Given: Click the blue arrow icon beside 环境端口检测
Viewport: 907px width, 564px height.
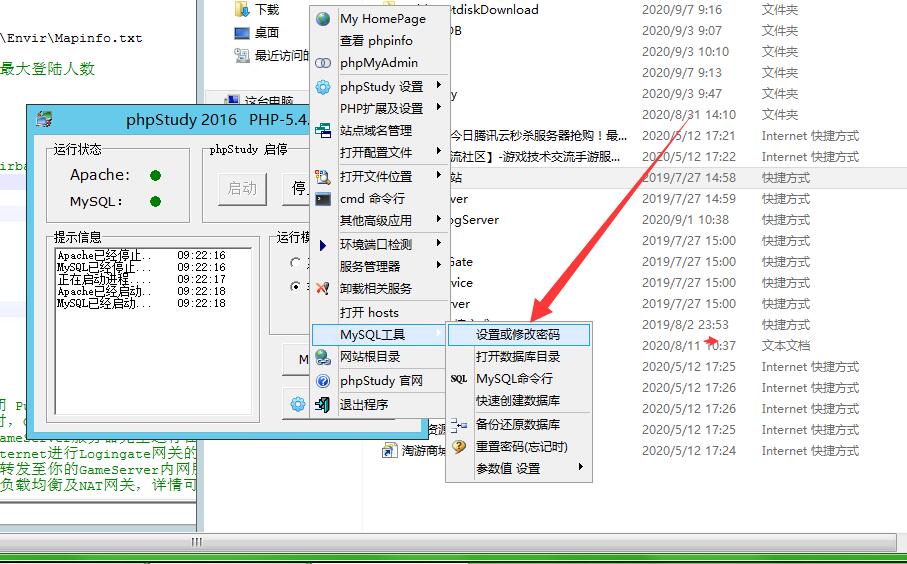Looking at the screenshot, I should tap(323, 245).
